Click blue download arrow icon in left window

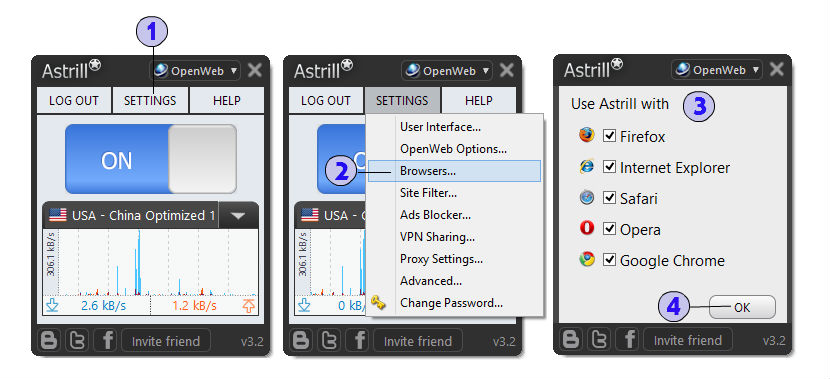[52, 305]
